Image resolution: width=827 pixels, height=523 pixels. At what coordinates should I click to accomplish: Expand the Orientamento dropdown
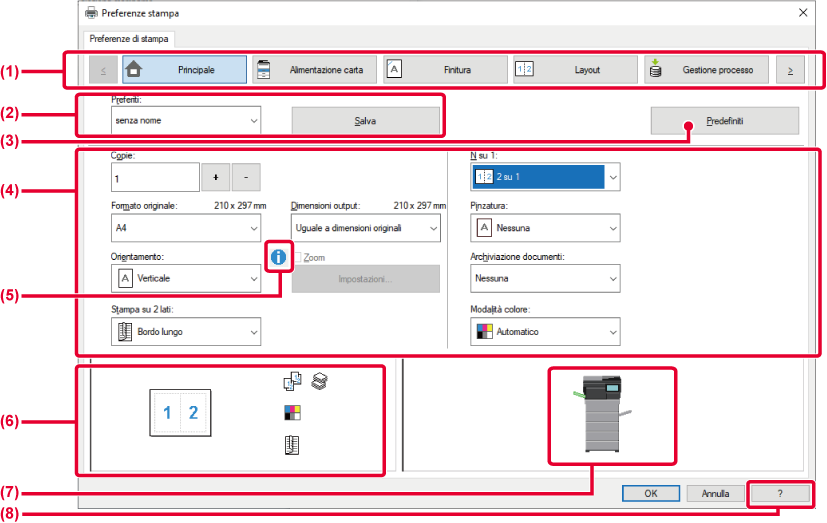186,278
